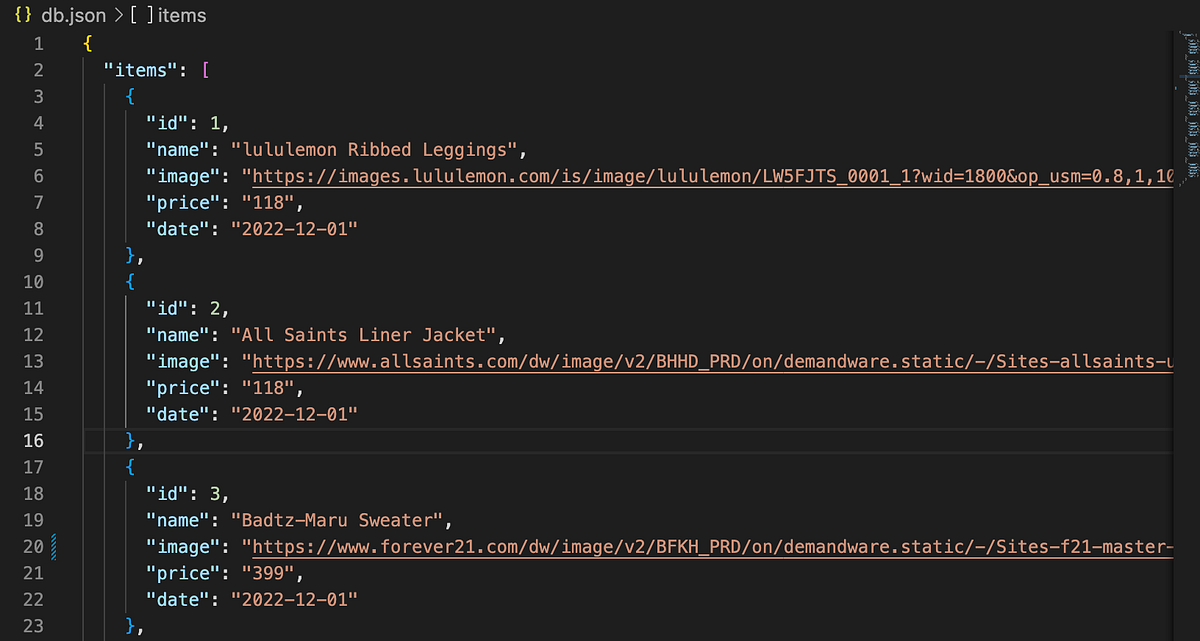Click the opening brace on line 10

[131, 282]
